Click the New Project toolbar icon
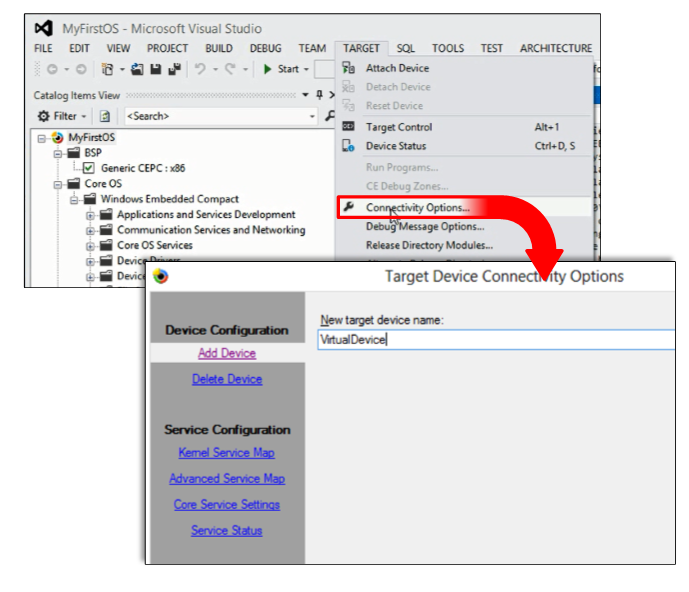Screen dimensions: 689x592 107,69
